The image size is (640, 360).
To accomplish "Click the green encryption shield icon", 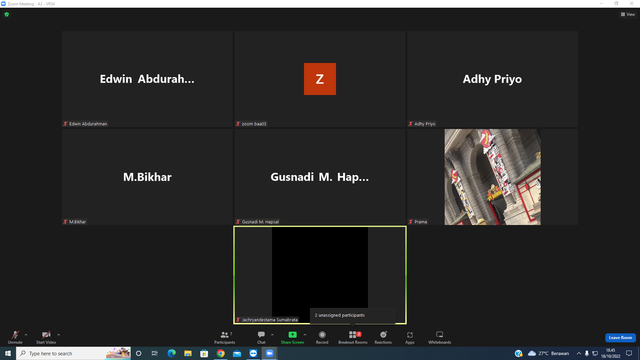I will (7, 14).
